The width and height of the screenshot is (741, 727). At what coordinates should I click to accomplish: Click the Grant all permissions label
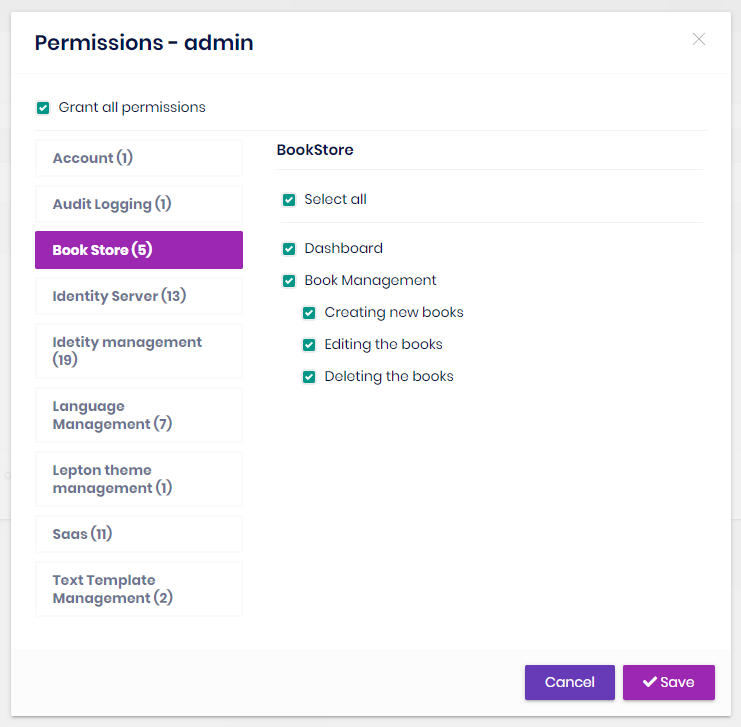pyautogui.click(x=132, y=107)
